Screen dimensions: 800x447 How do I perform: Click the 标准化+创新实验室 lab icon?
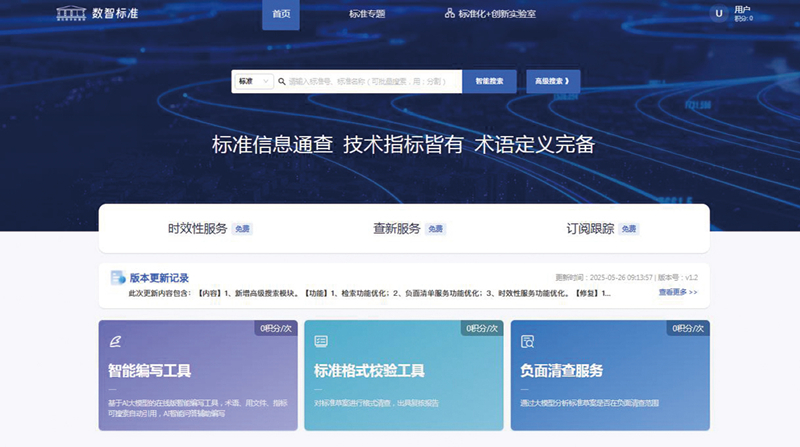coord(450,14)
